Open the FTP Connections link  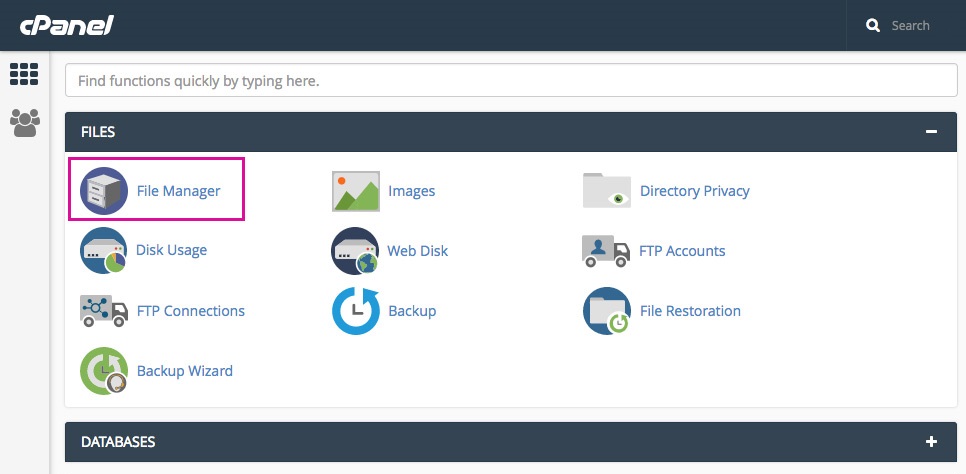(x=191, y=311)
